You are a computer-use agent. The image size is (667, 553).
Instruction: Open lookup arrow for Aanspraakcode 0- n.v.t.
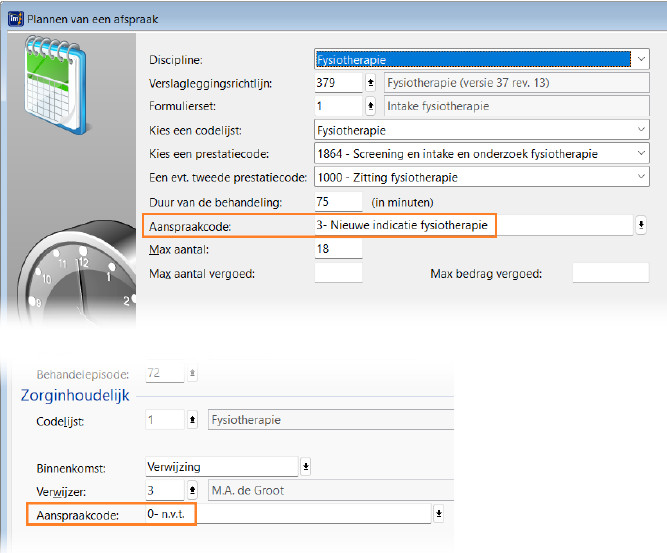(438, 514)
